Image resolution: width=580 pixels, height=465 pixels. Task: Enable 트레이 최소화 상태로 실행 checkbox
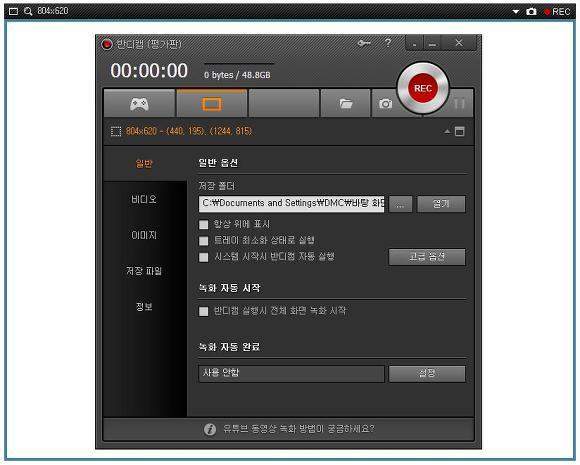coord(203,241)
